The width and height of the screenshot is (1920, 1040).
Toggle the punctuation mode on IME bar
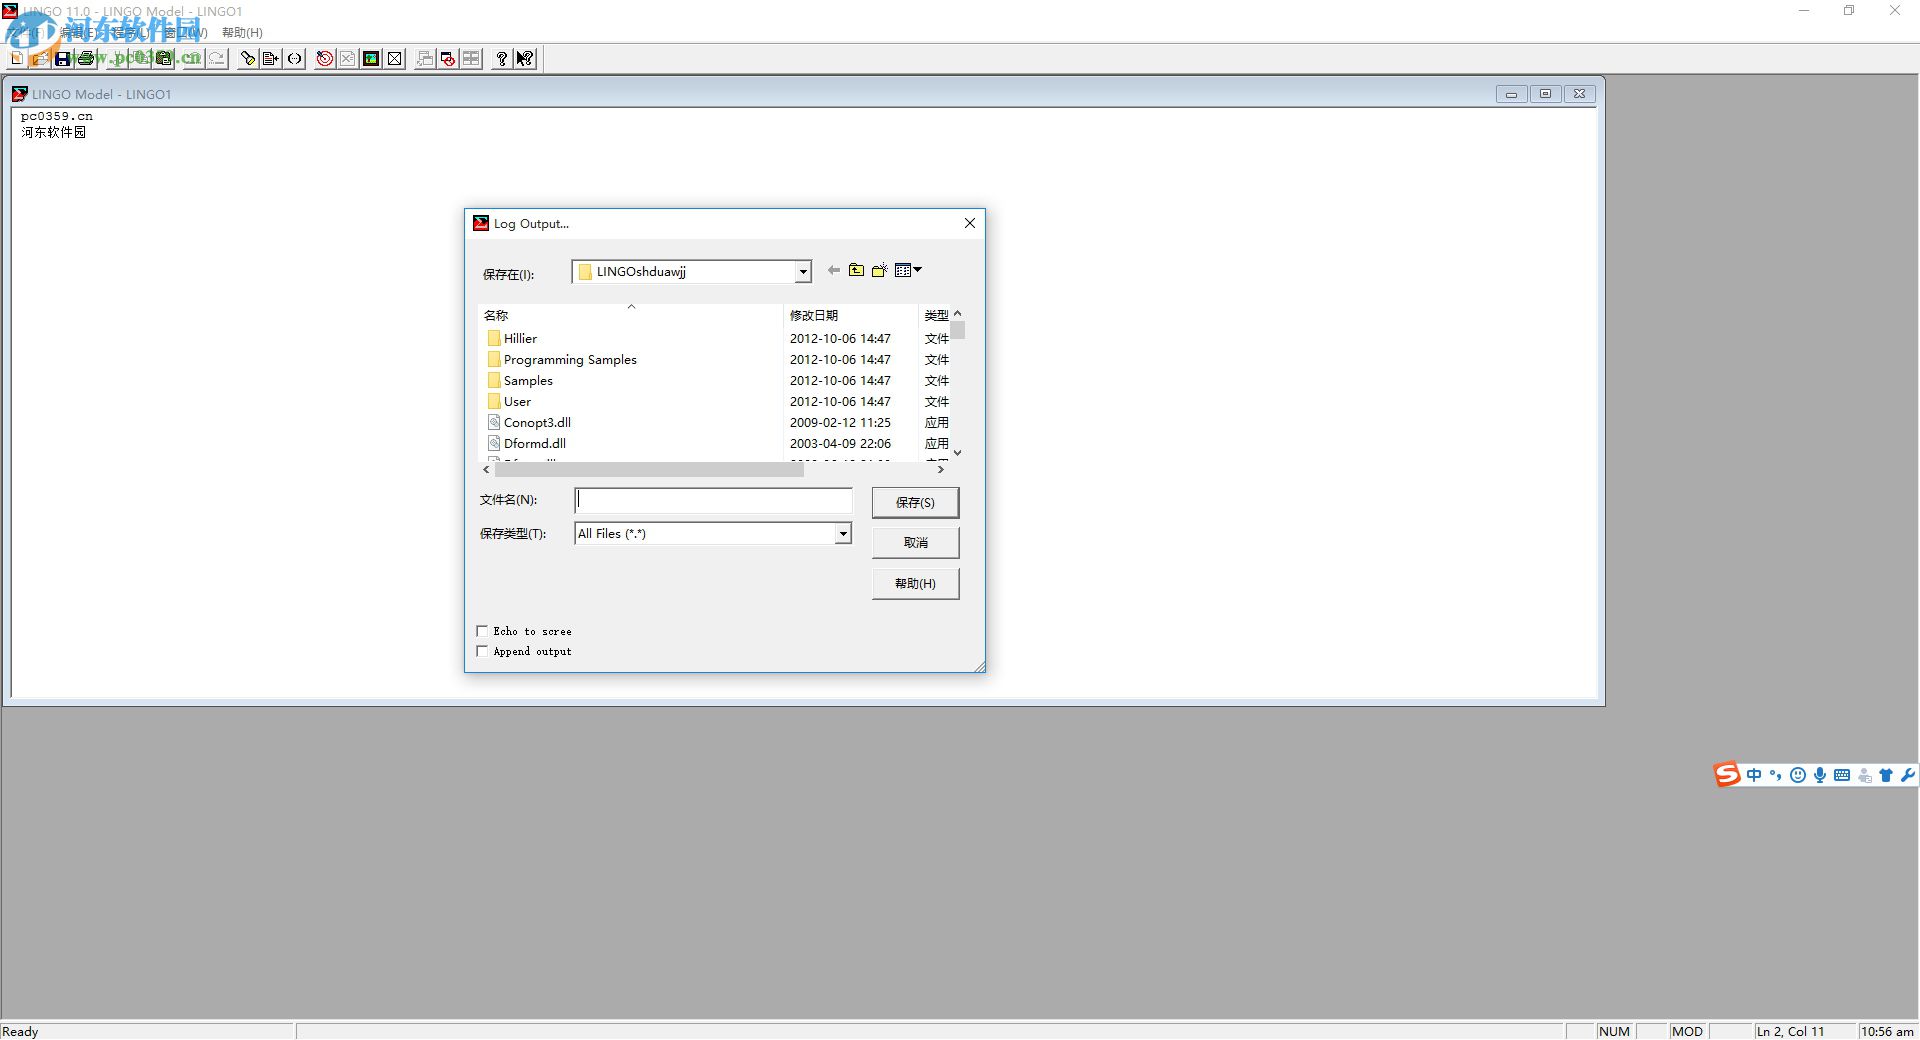pos(1776,775)
